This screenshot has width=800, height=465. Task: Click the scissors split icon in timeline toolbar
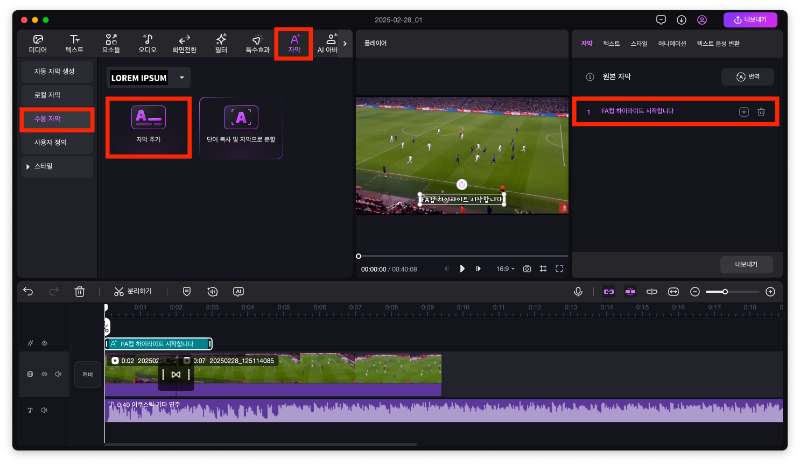tap(119, 291)
